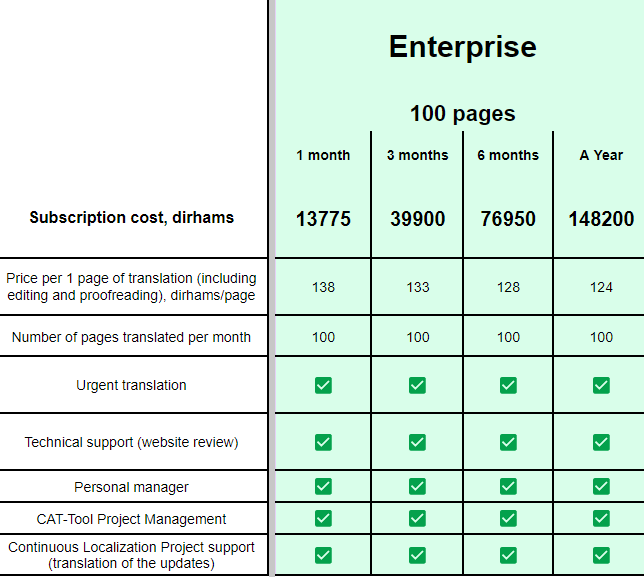Click the 13775 subscription cost cell
Viewport: 644px width, 577px height.
(323, 219)
